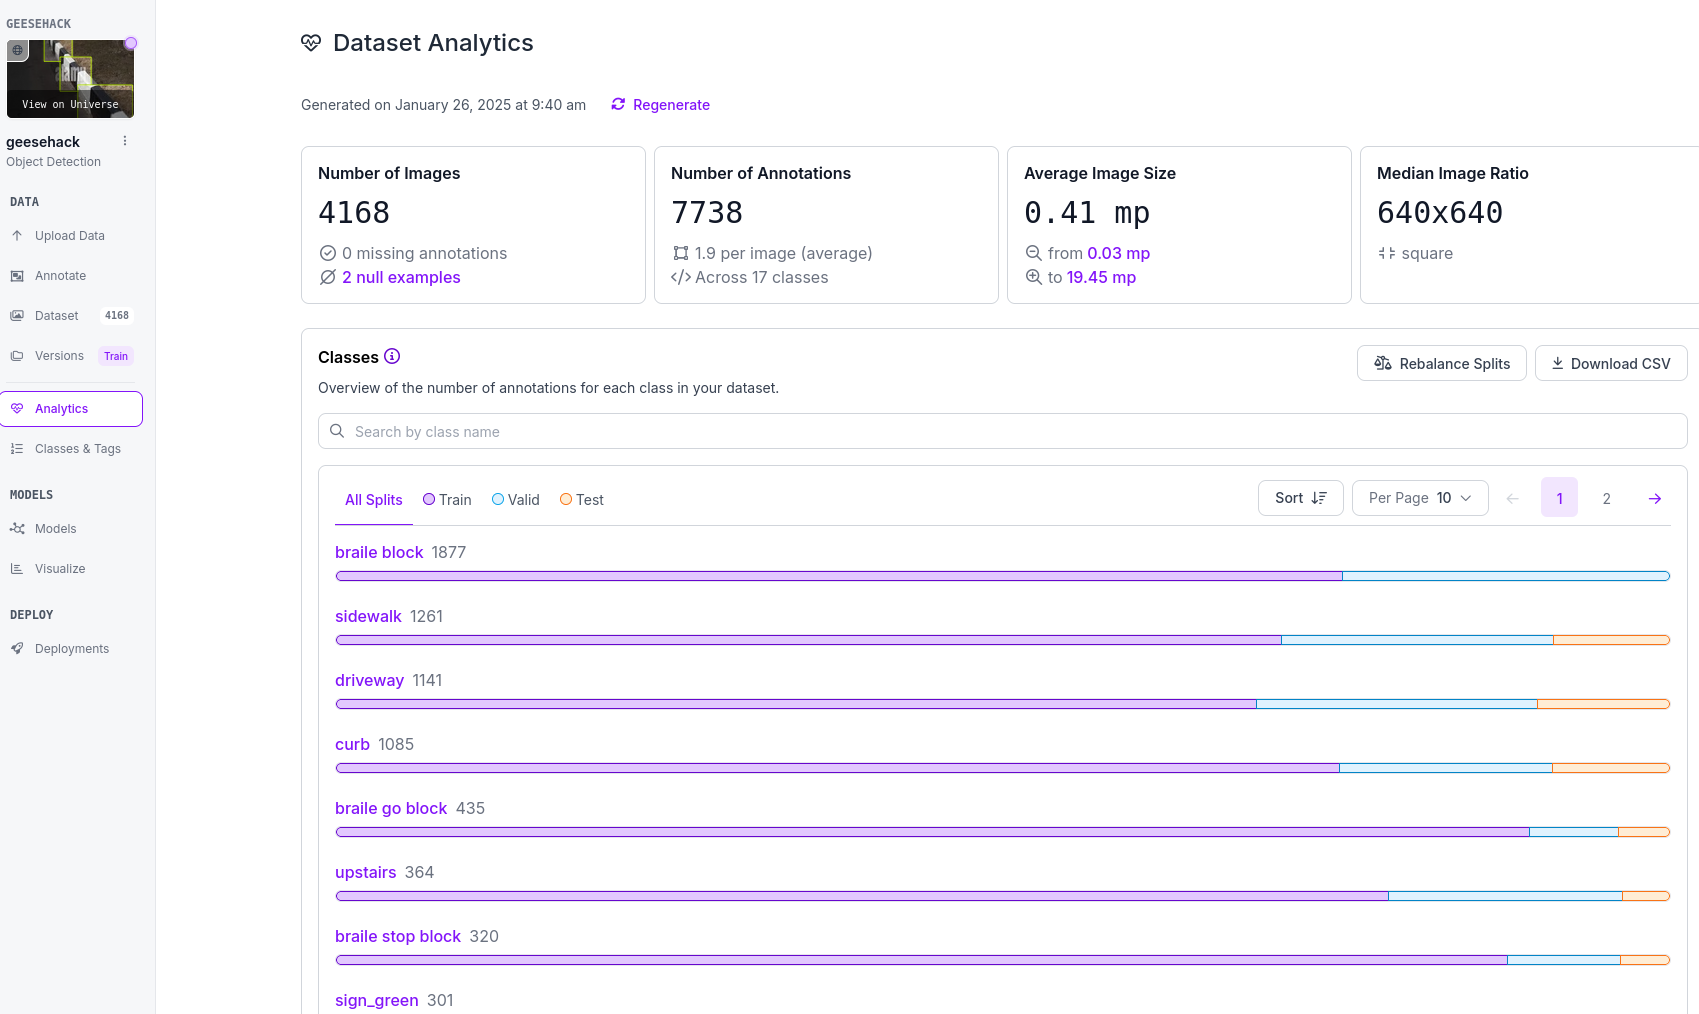Click the Upload Data arrow icon
This screenshot has height=1014, width=1699.
coord(17,236)
